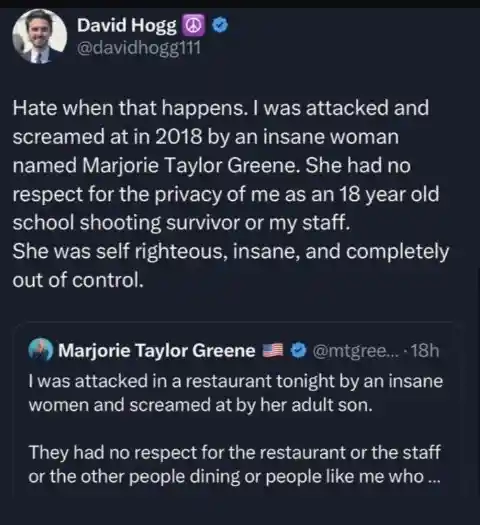The height and width of the screenshot is (525, 480).
Task: Click David Hogg's blue verified checkmark
Action: [220, 25]
